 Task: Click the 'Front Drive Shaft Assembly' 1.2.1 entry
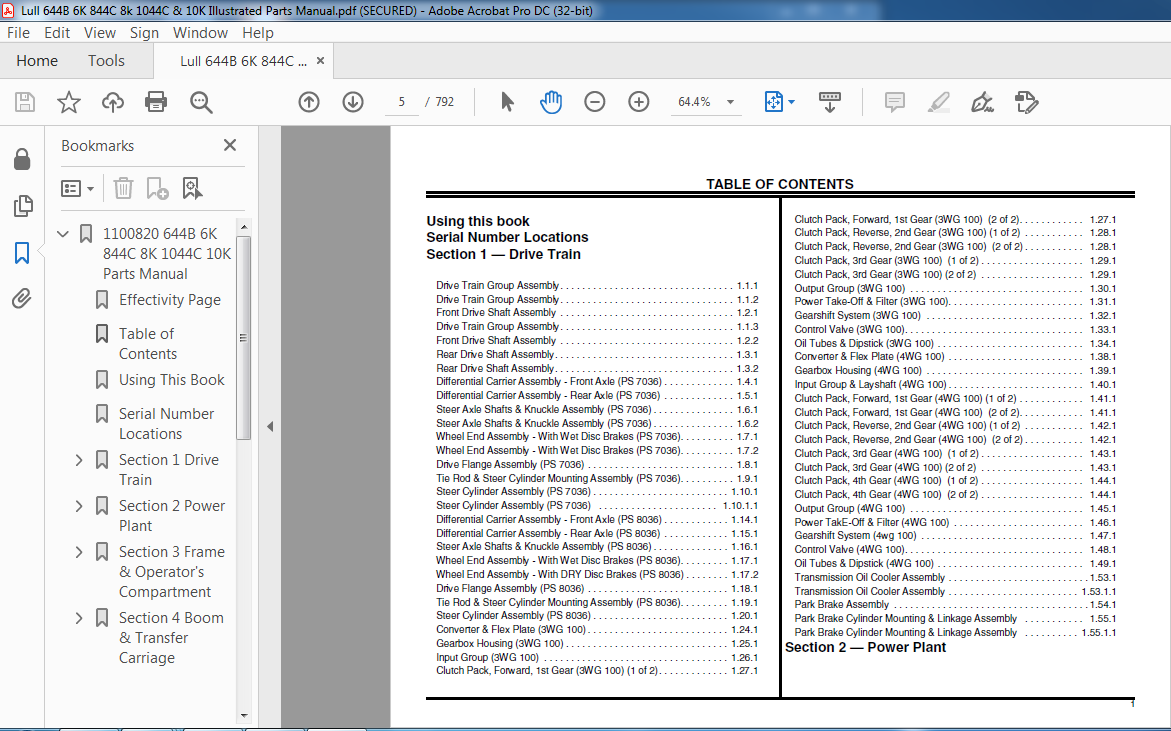(597, 313)
